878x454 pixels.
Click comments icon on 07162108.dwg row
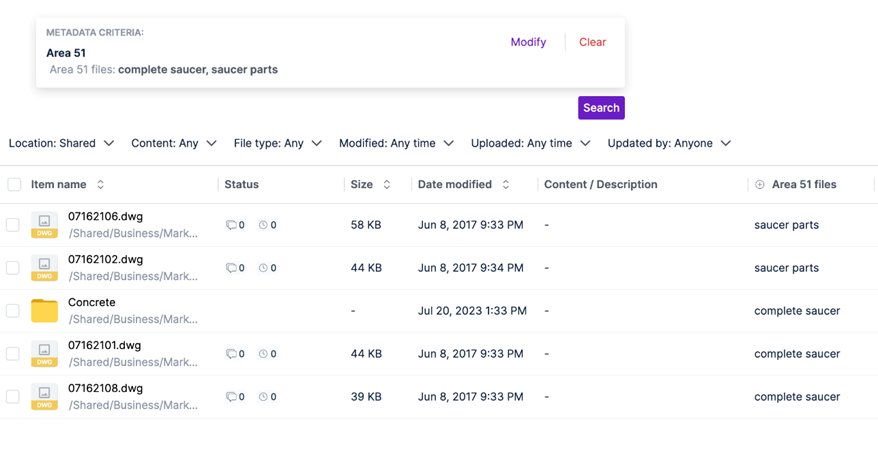231,398
